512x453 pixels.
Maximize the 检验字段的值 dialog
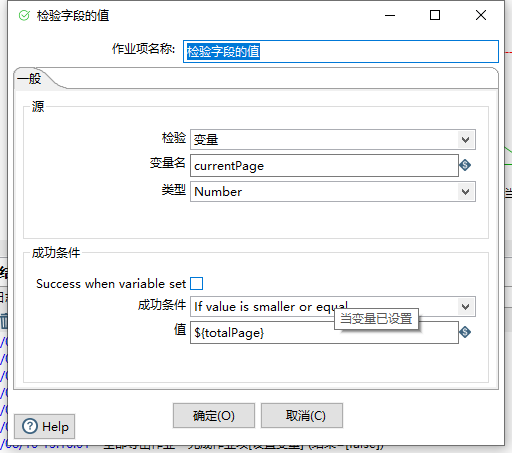[435, 15]
